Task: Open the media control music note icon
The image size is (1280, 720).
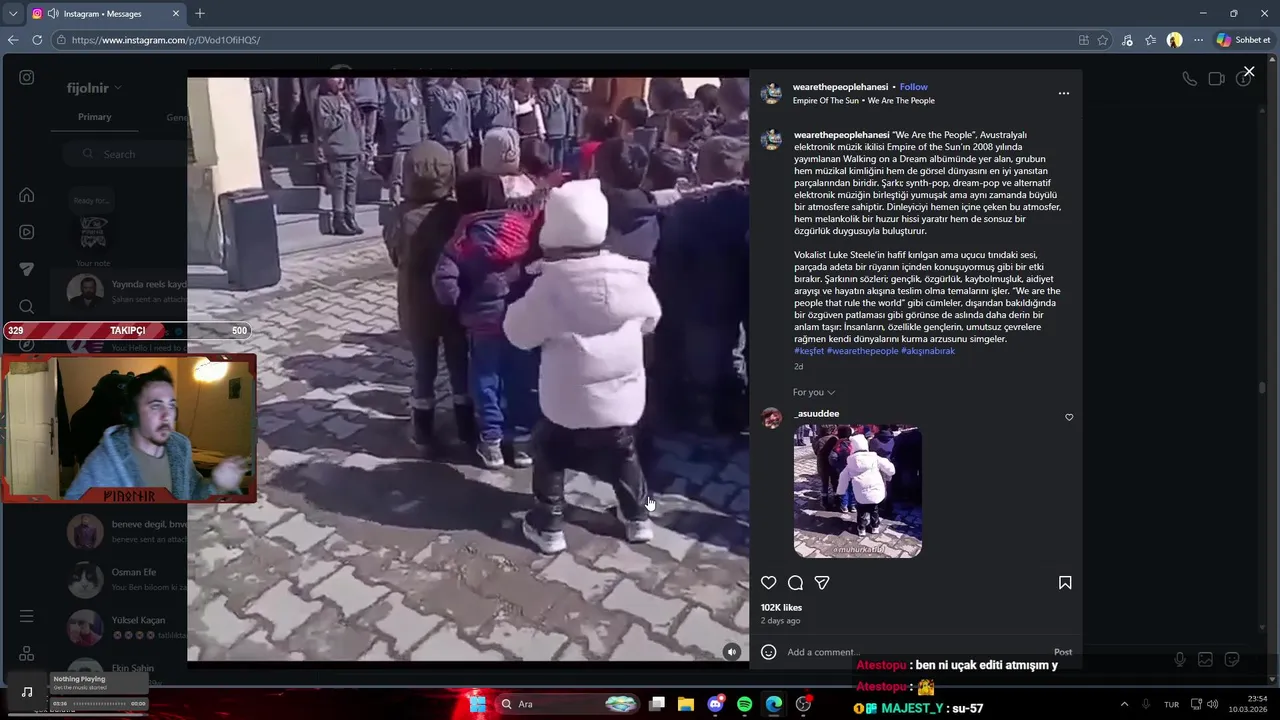Action: pyautogui.click(x=1127, y=40)
